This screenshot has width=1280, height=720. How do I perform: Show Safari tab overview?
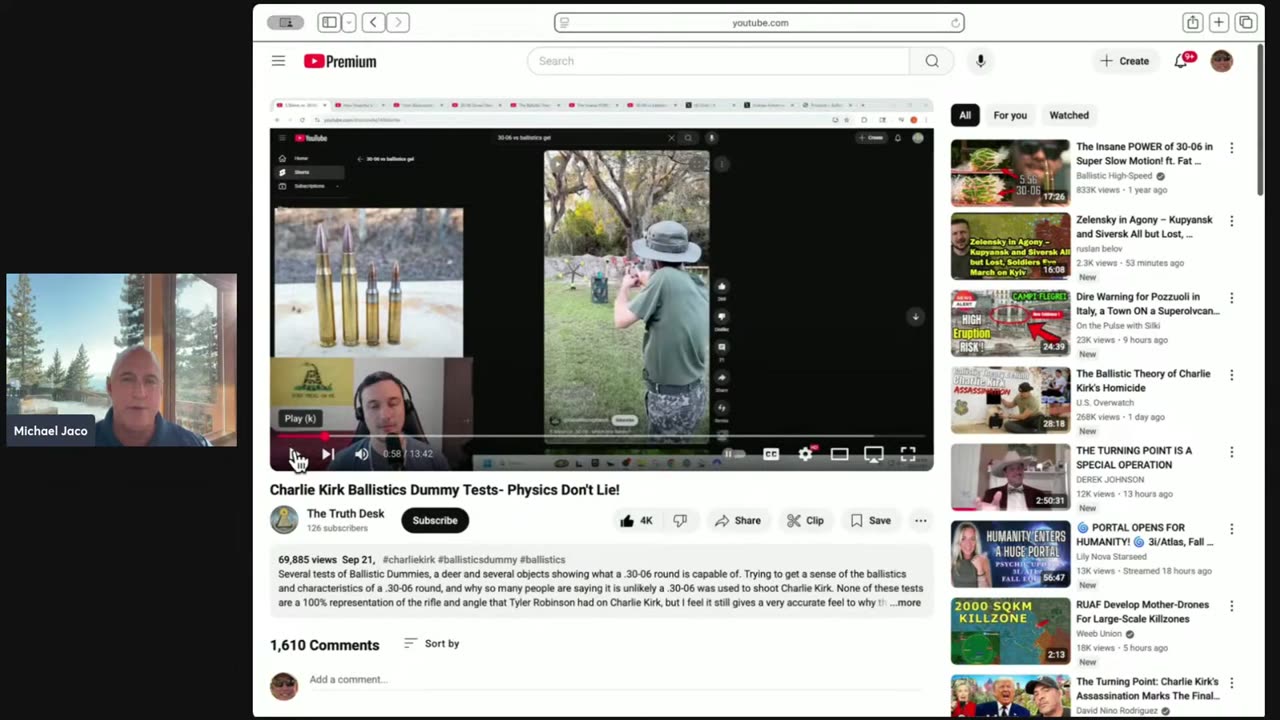coord(1245,22)
